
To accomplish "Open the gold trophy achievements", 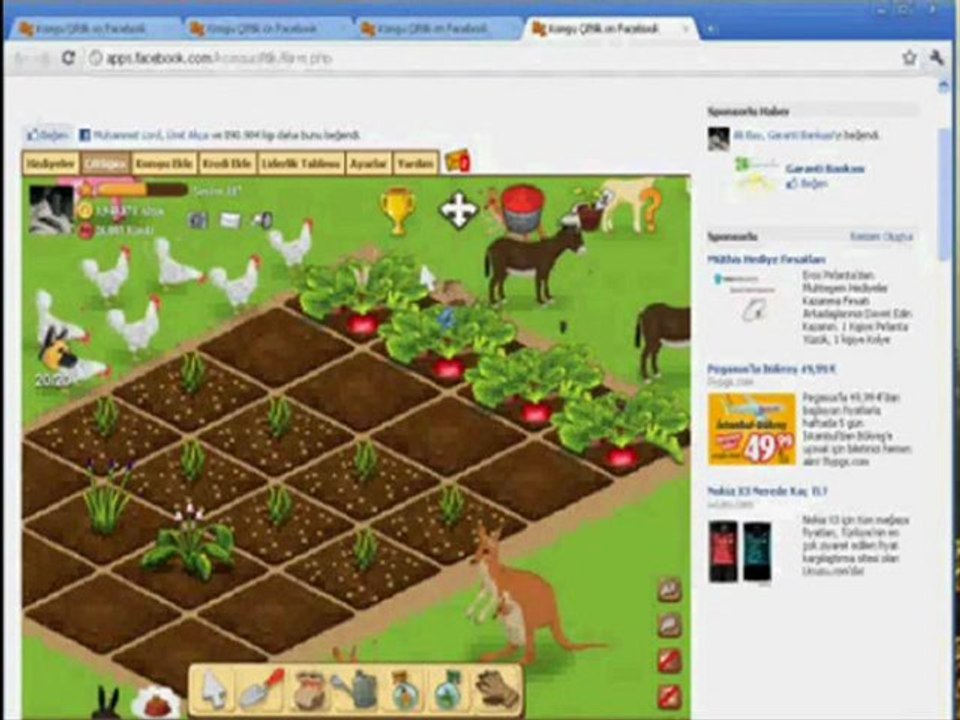I will (x=397, y=211).
